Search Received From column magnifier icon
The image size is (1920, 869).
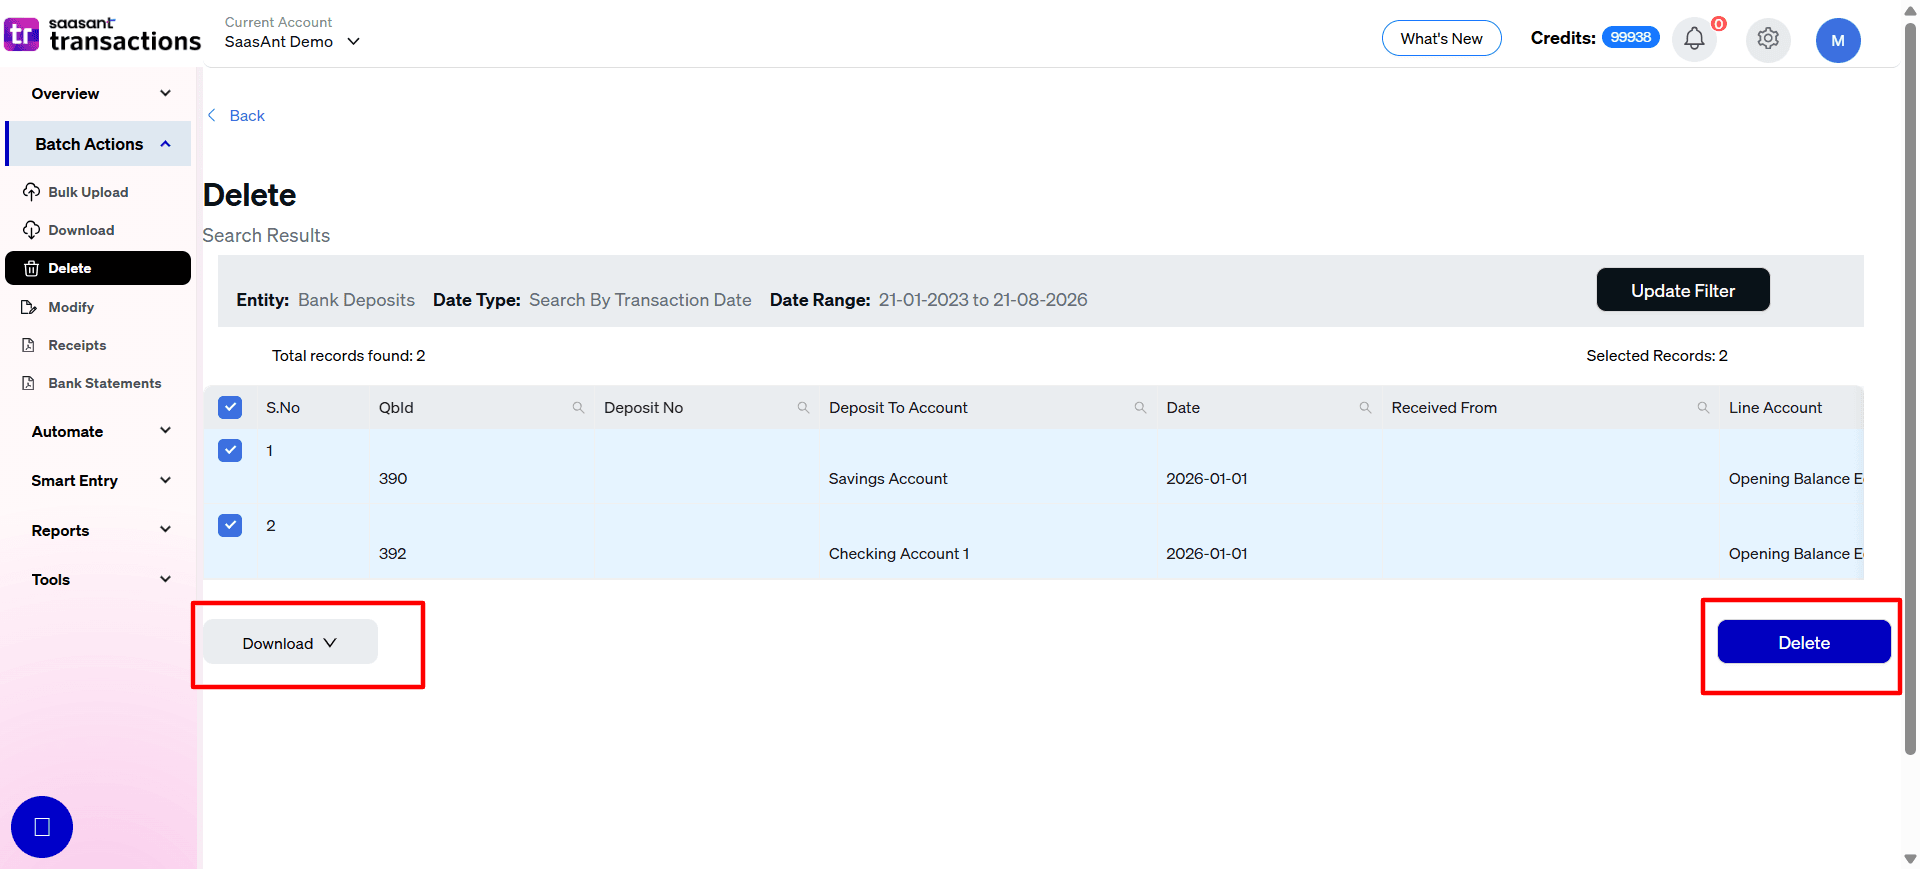tap(1703, 408)
